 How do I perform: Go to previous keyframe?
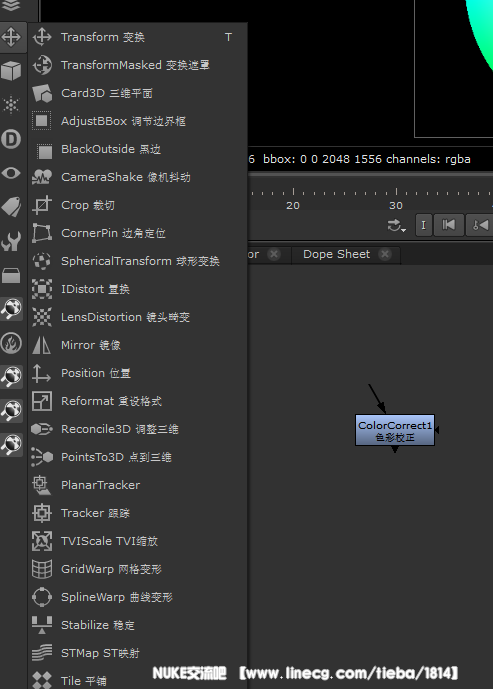[480, 225]
